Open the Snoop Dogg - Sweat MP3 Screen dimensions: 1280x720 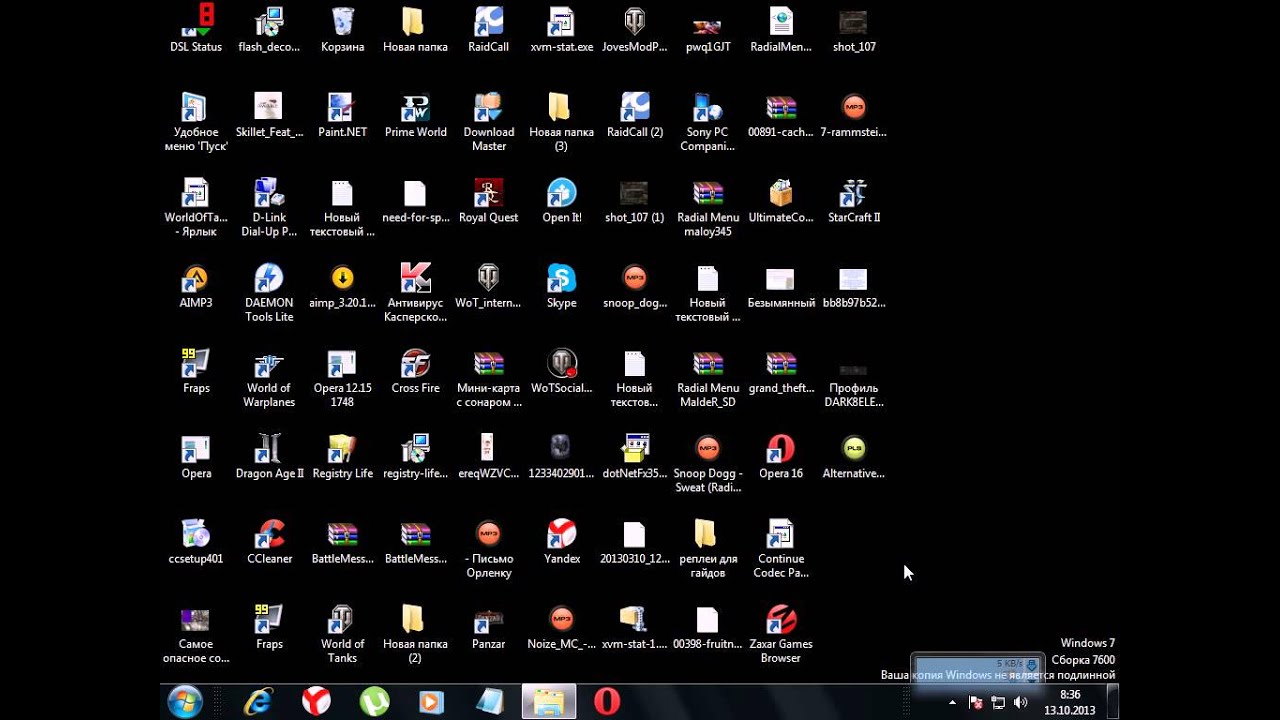click(x=707, y=464)
